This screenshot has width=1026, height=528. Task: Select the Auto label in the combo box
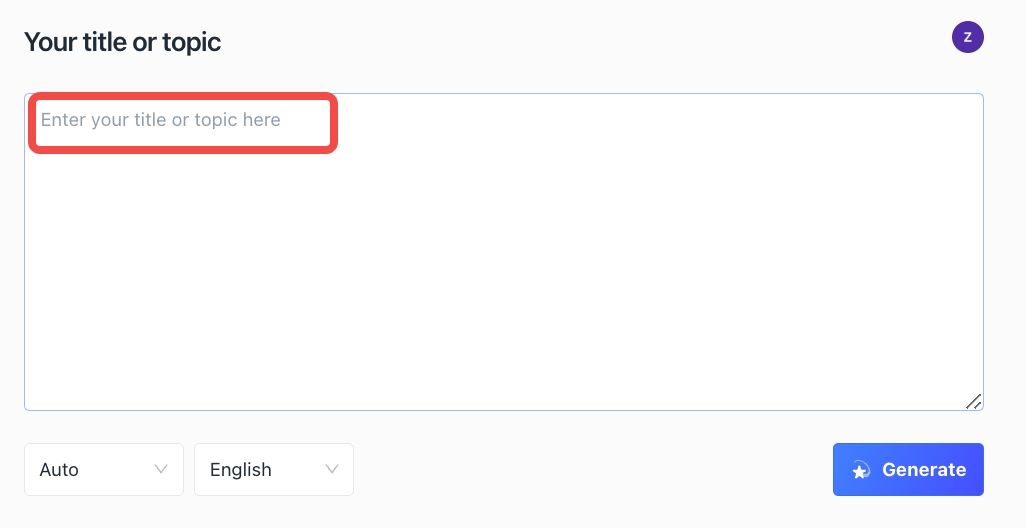59,470
